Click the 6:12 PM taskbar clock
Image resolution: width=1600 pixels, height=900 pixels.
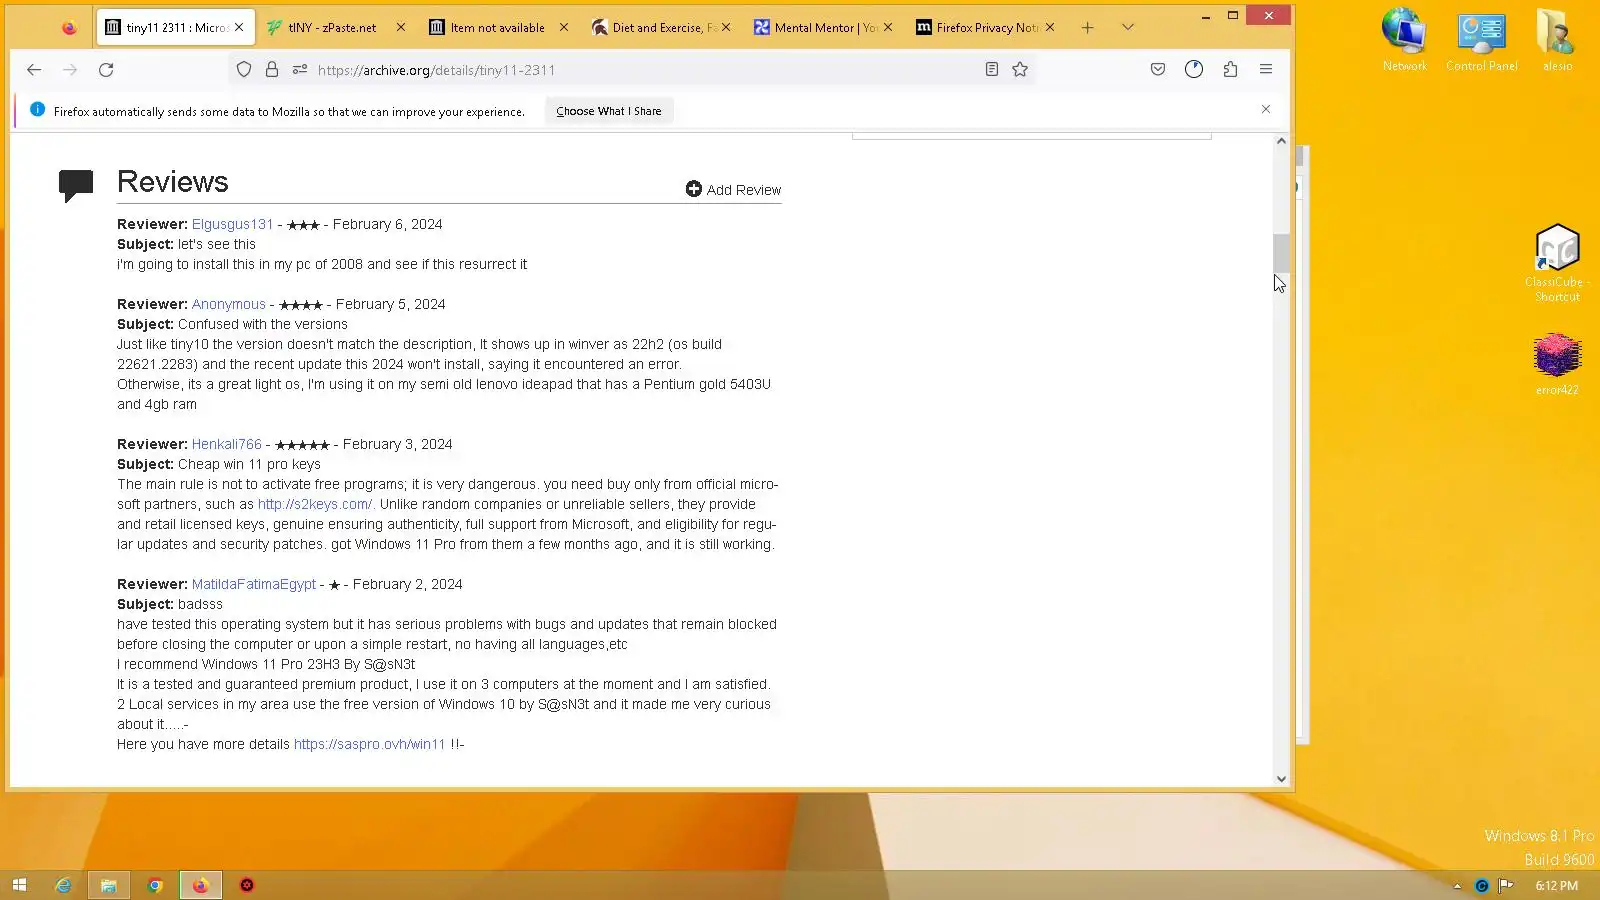coord(1557,886)
